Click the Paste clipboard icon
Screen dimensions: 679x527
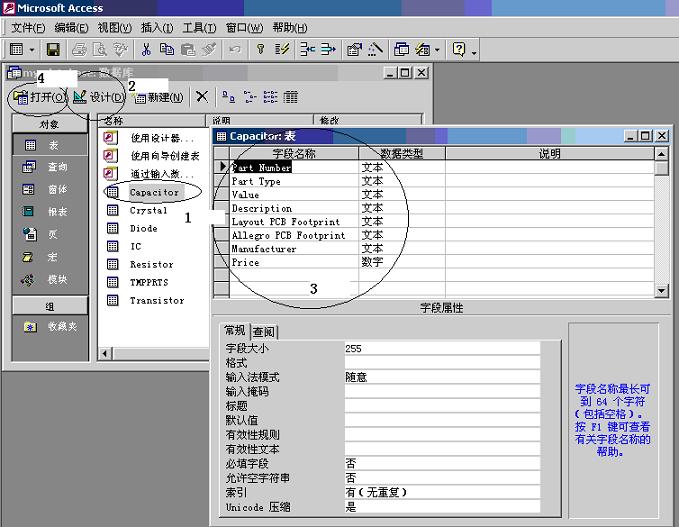(x=188, y=49)
